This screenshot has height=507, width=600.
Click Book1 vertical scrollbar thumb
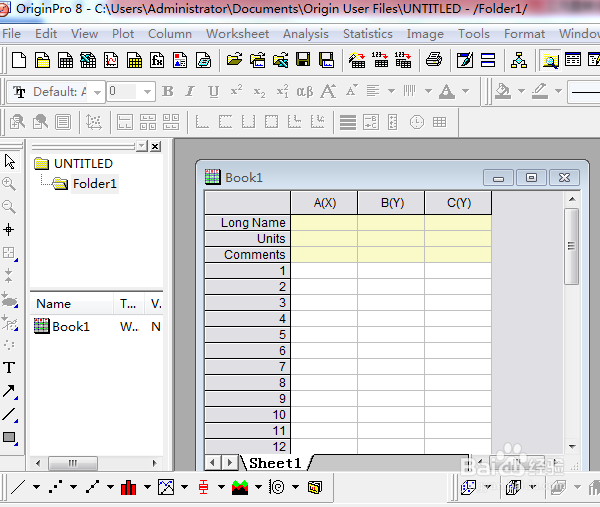coord(571,246)
